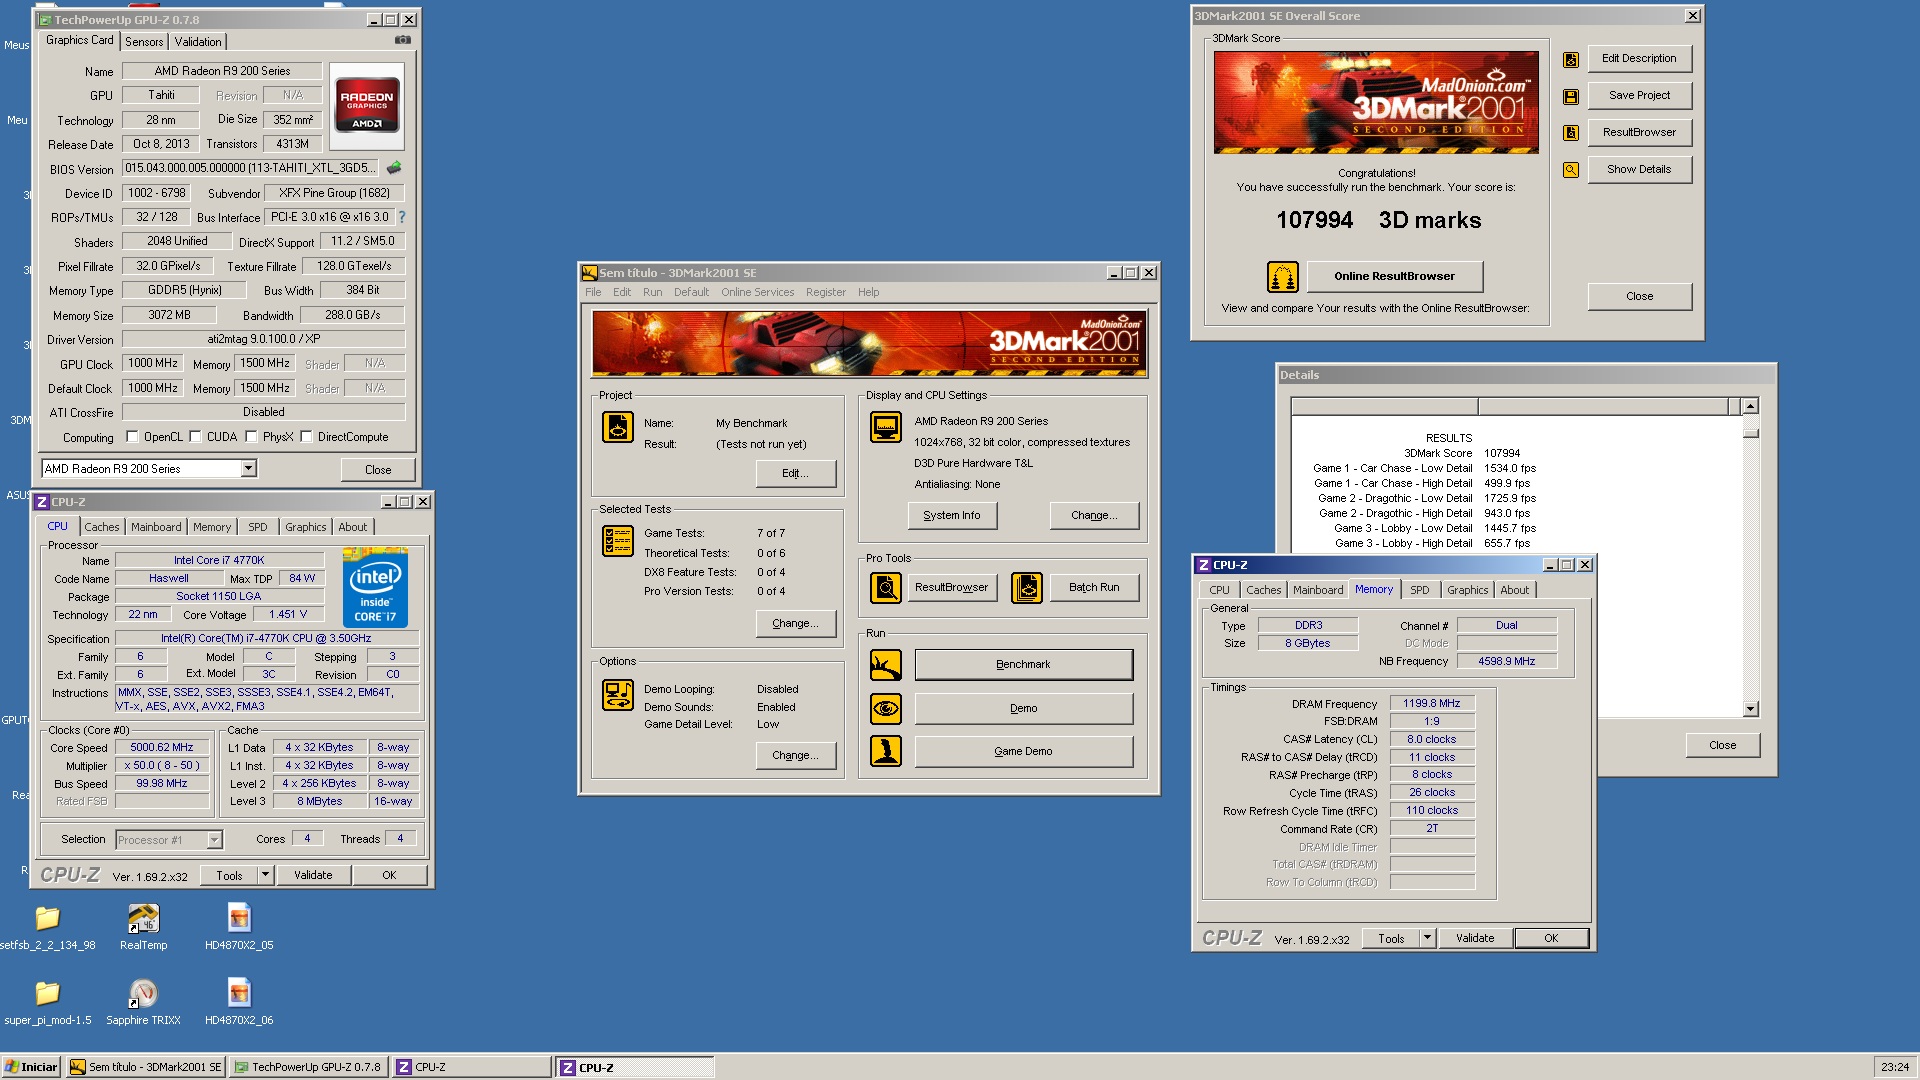Switch to TechPowerUp GPU-Z taskbar item

click(x=308, y=1067)
